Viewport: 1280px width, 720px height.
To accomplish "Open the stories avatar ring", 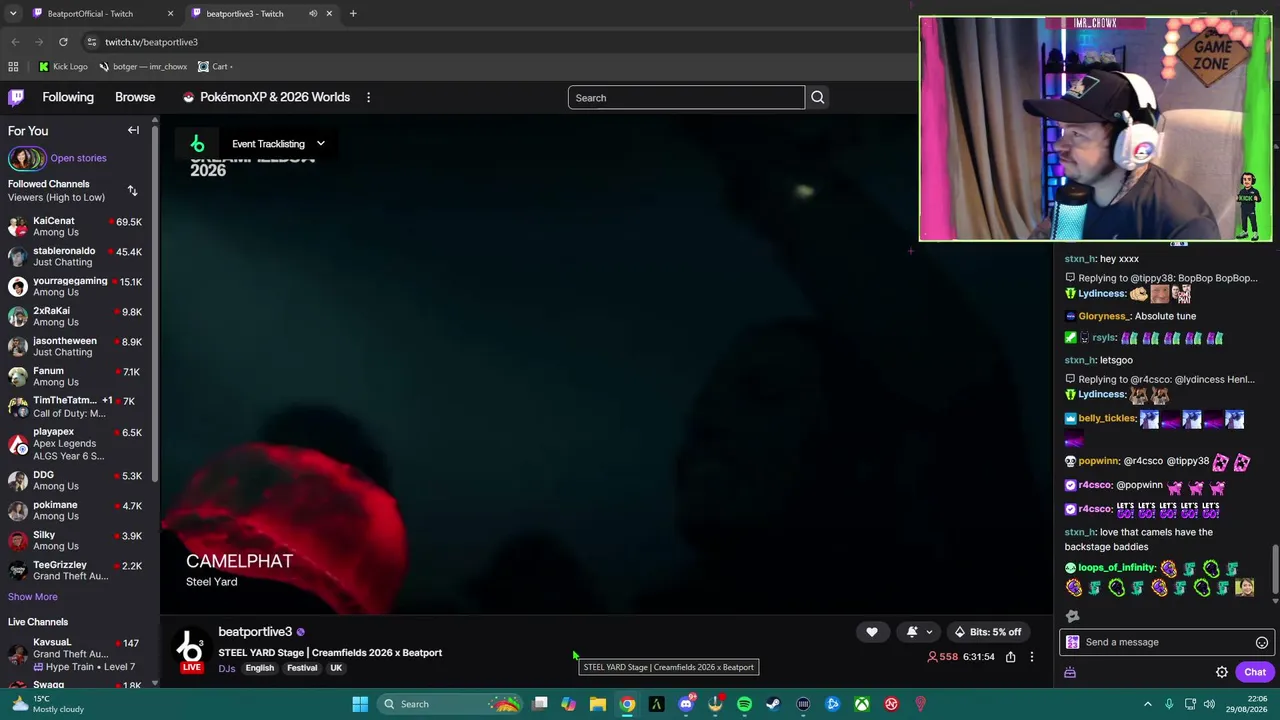I will tap(27, 158).
